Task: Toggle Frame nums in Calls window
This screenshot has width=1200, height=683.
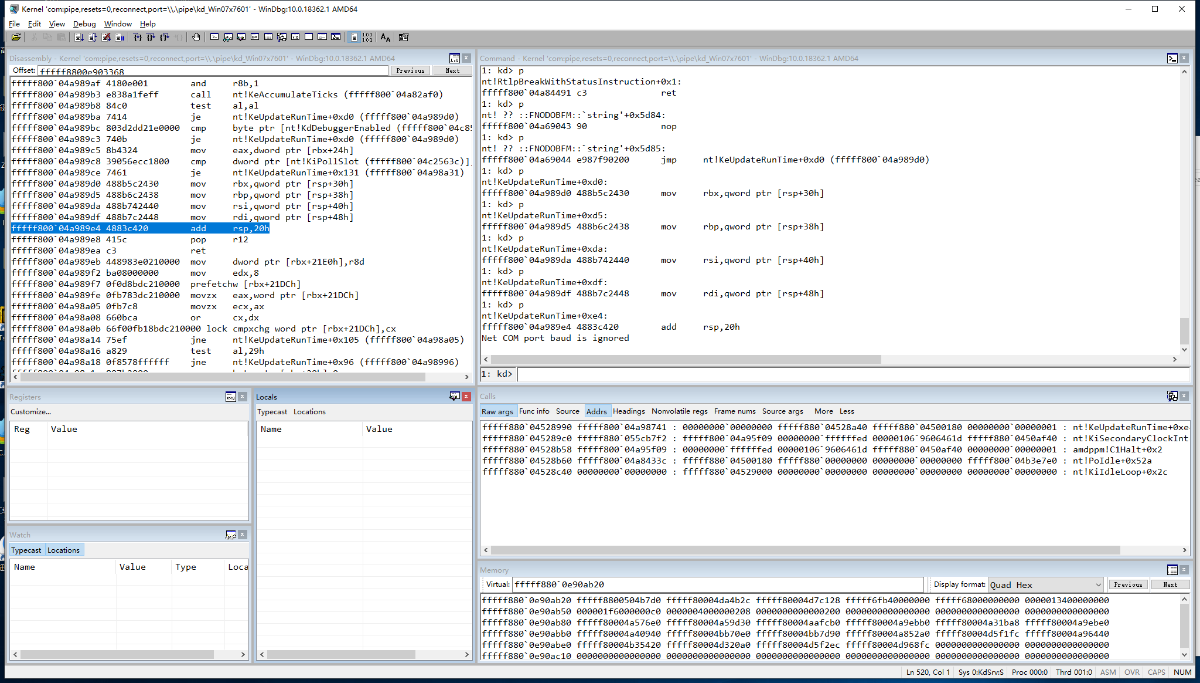Action: tap(735, 411)
